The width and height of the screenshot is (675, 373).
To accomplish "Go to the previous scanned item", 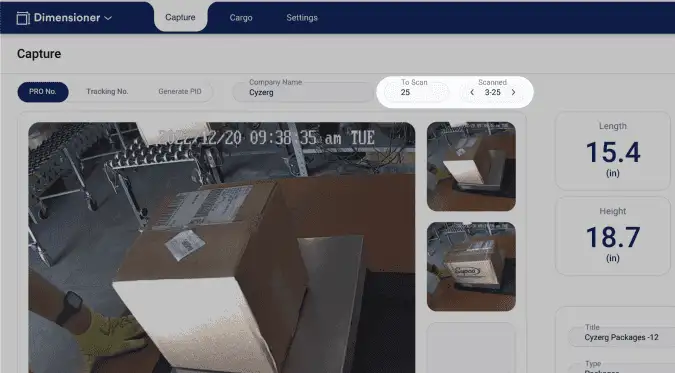I will click(x=472, y=92).
